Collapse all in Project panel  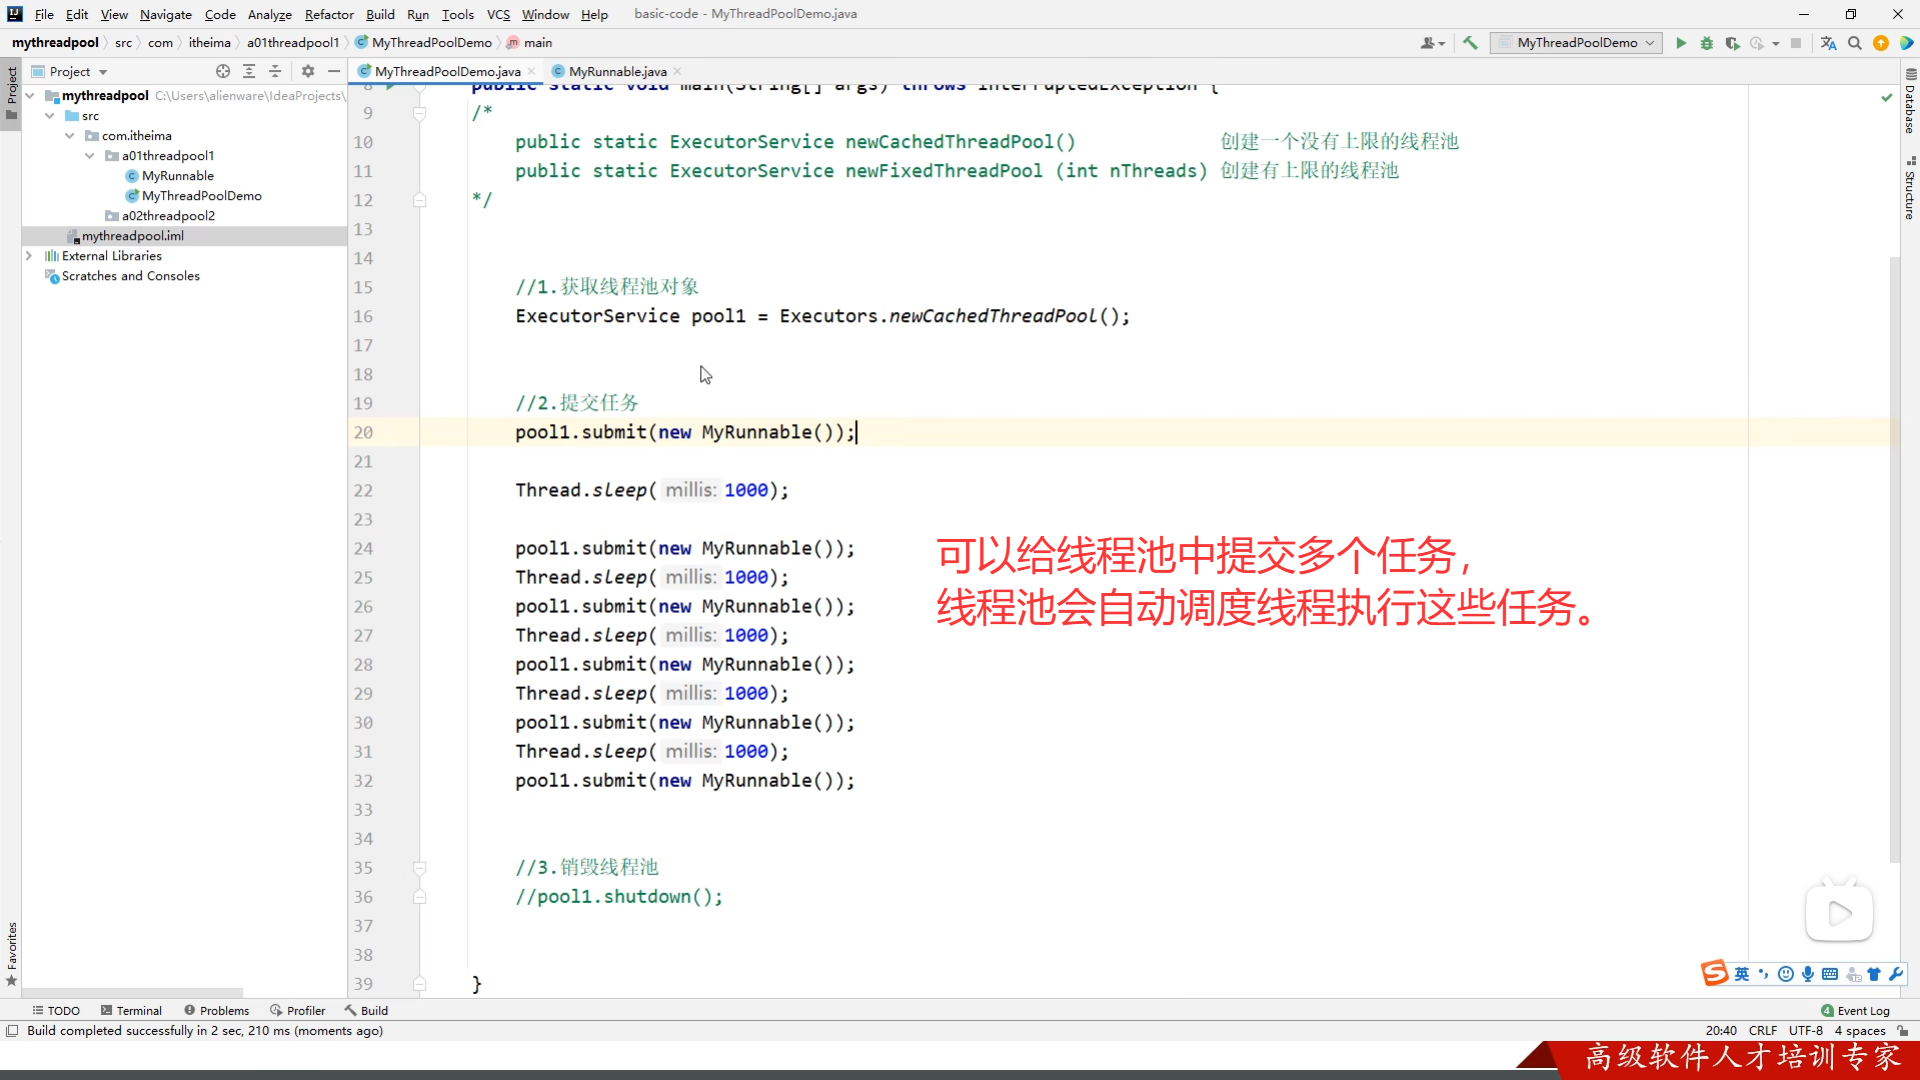[275, 71]
